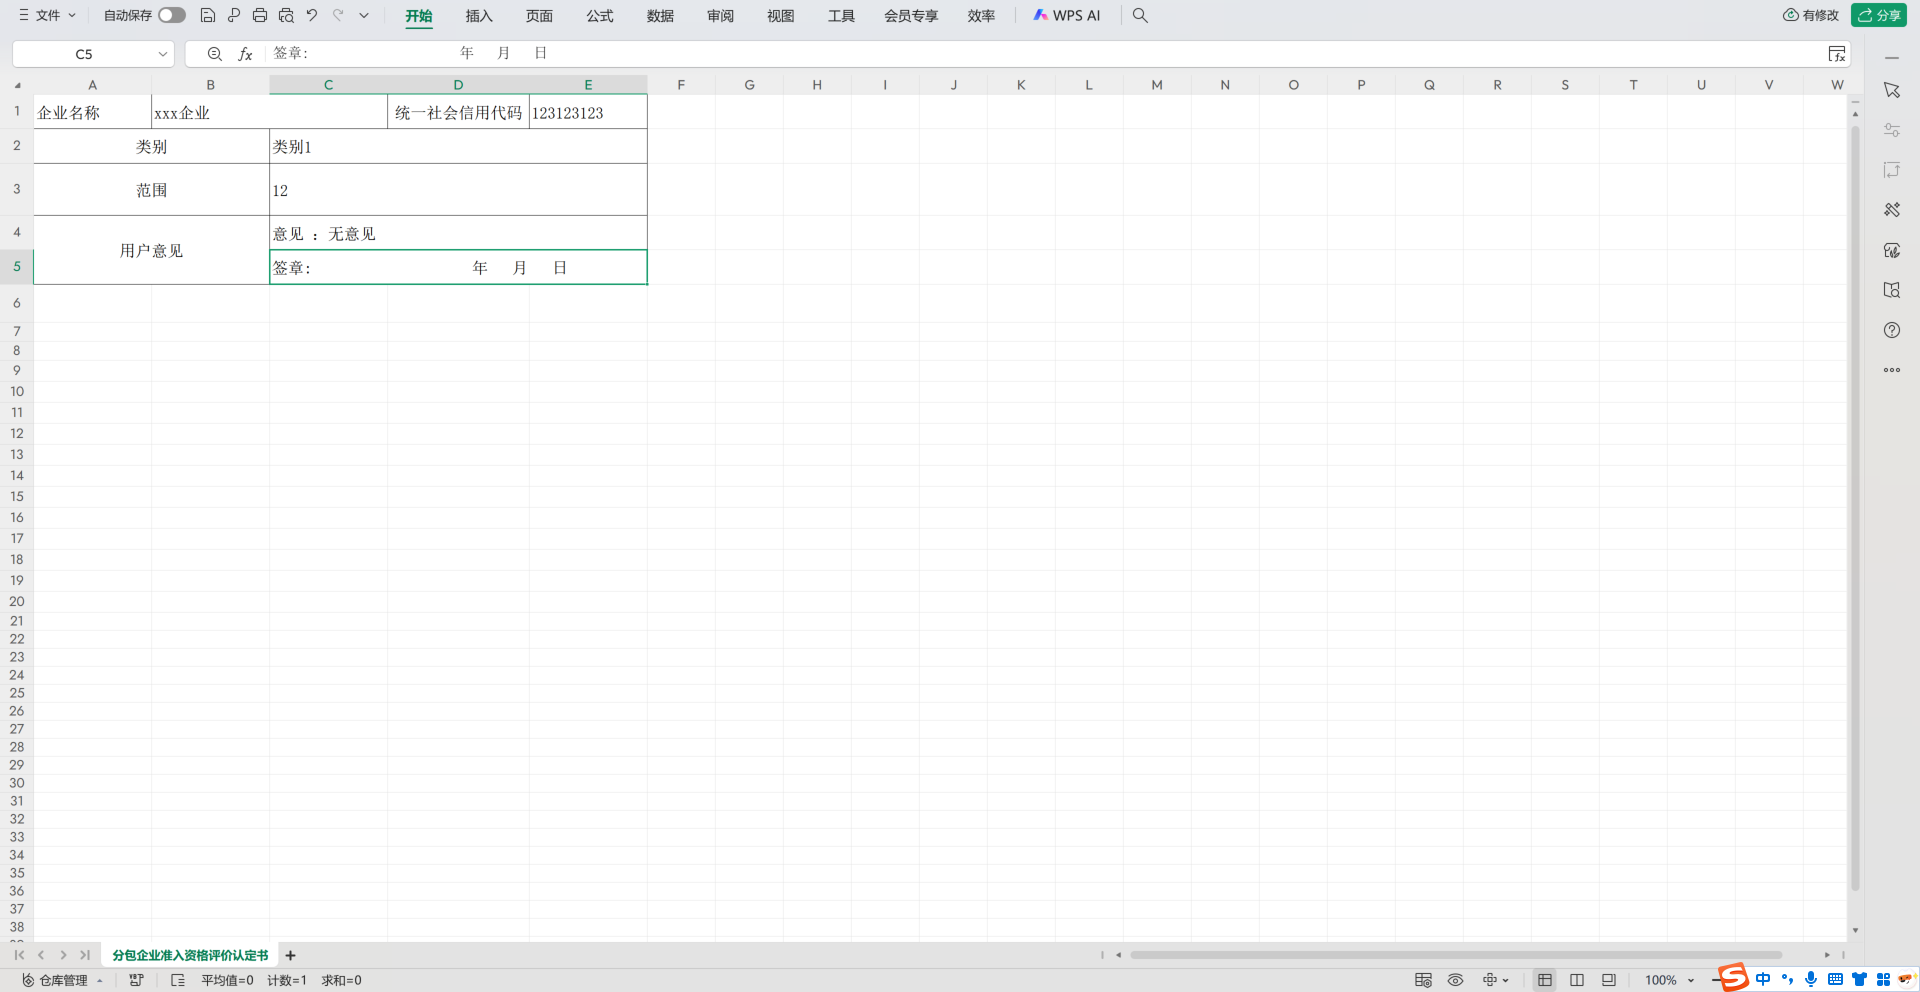Open the 仓库管理 status bar menu
1920x992 pixels.
tap(62, 980)
